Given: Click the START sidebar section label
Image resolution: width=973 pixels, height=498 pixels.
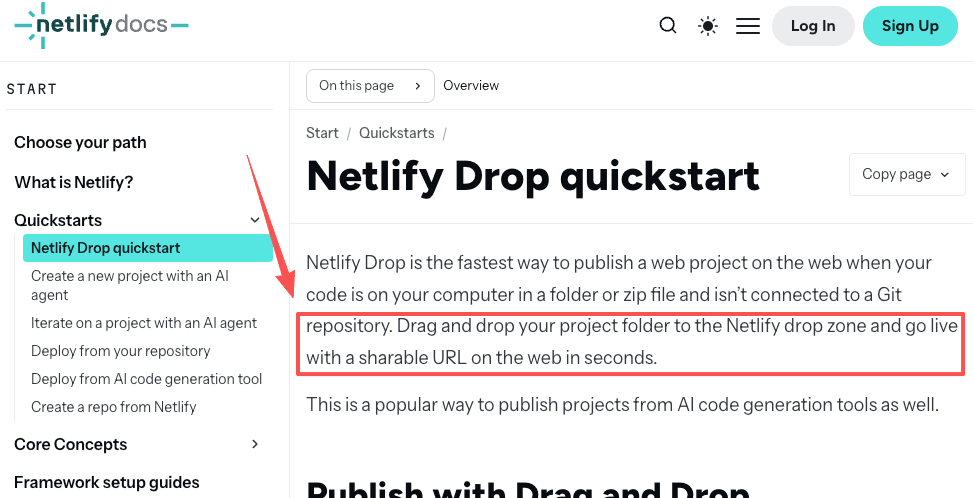Looking at the screenshot, I should coord(32,89).
